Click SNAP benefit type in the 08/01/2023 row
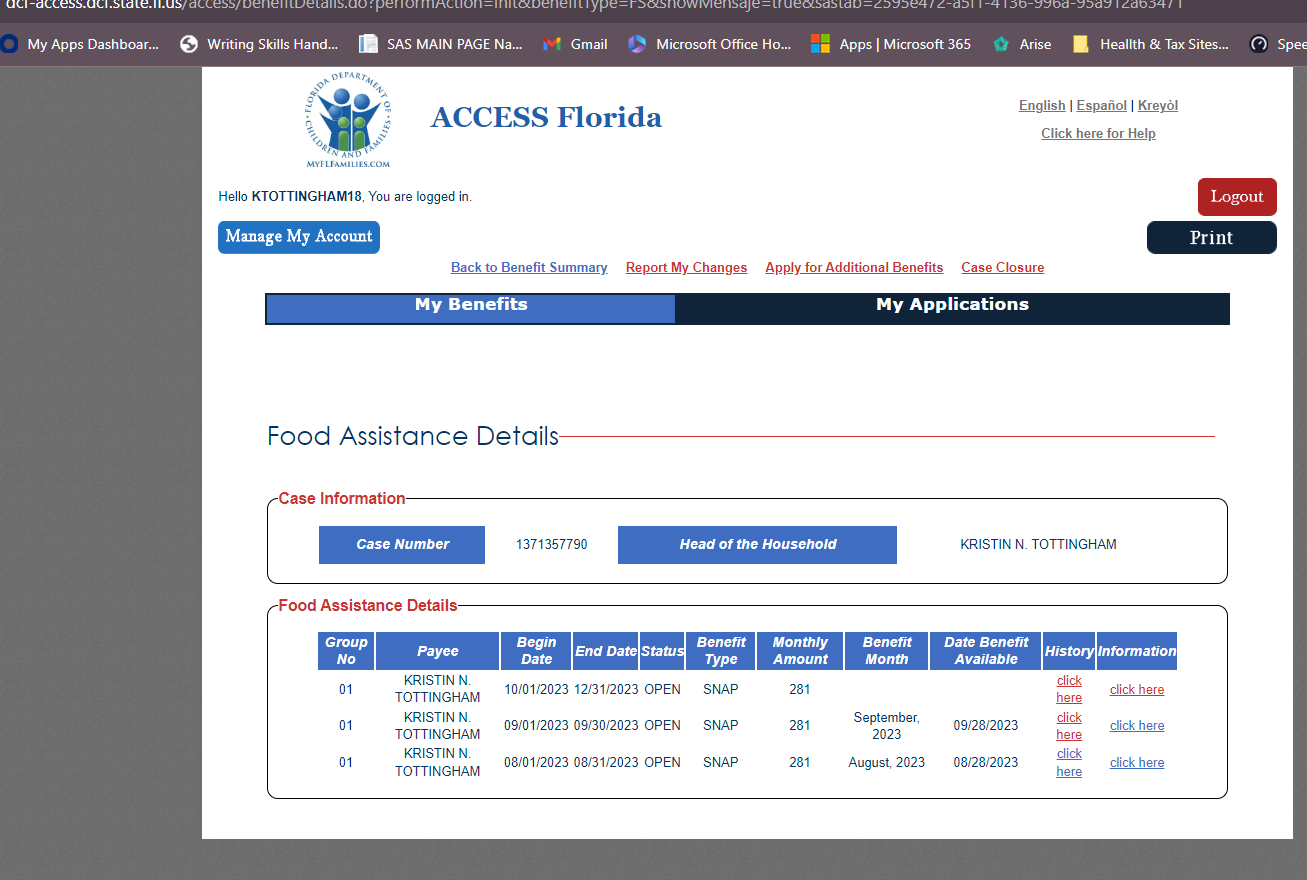Viewport: 1307px width, 880px height. coord(721,763)
